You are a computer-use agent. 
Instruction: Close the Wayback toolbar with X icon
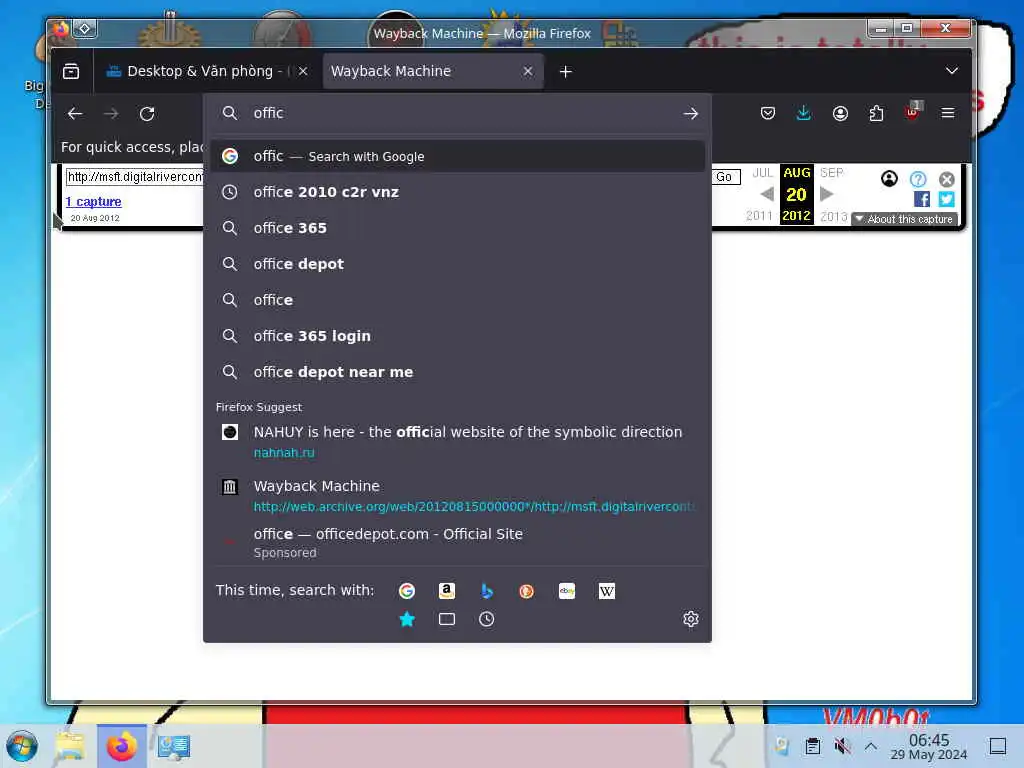(x=946, y=179)
